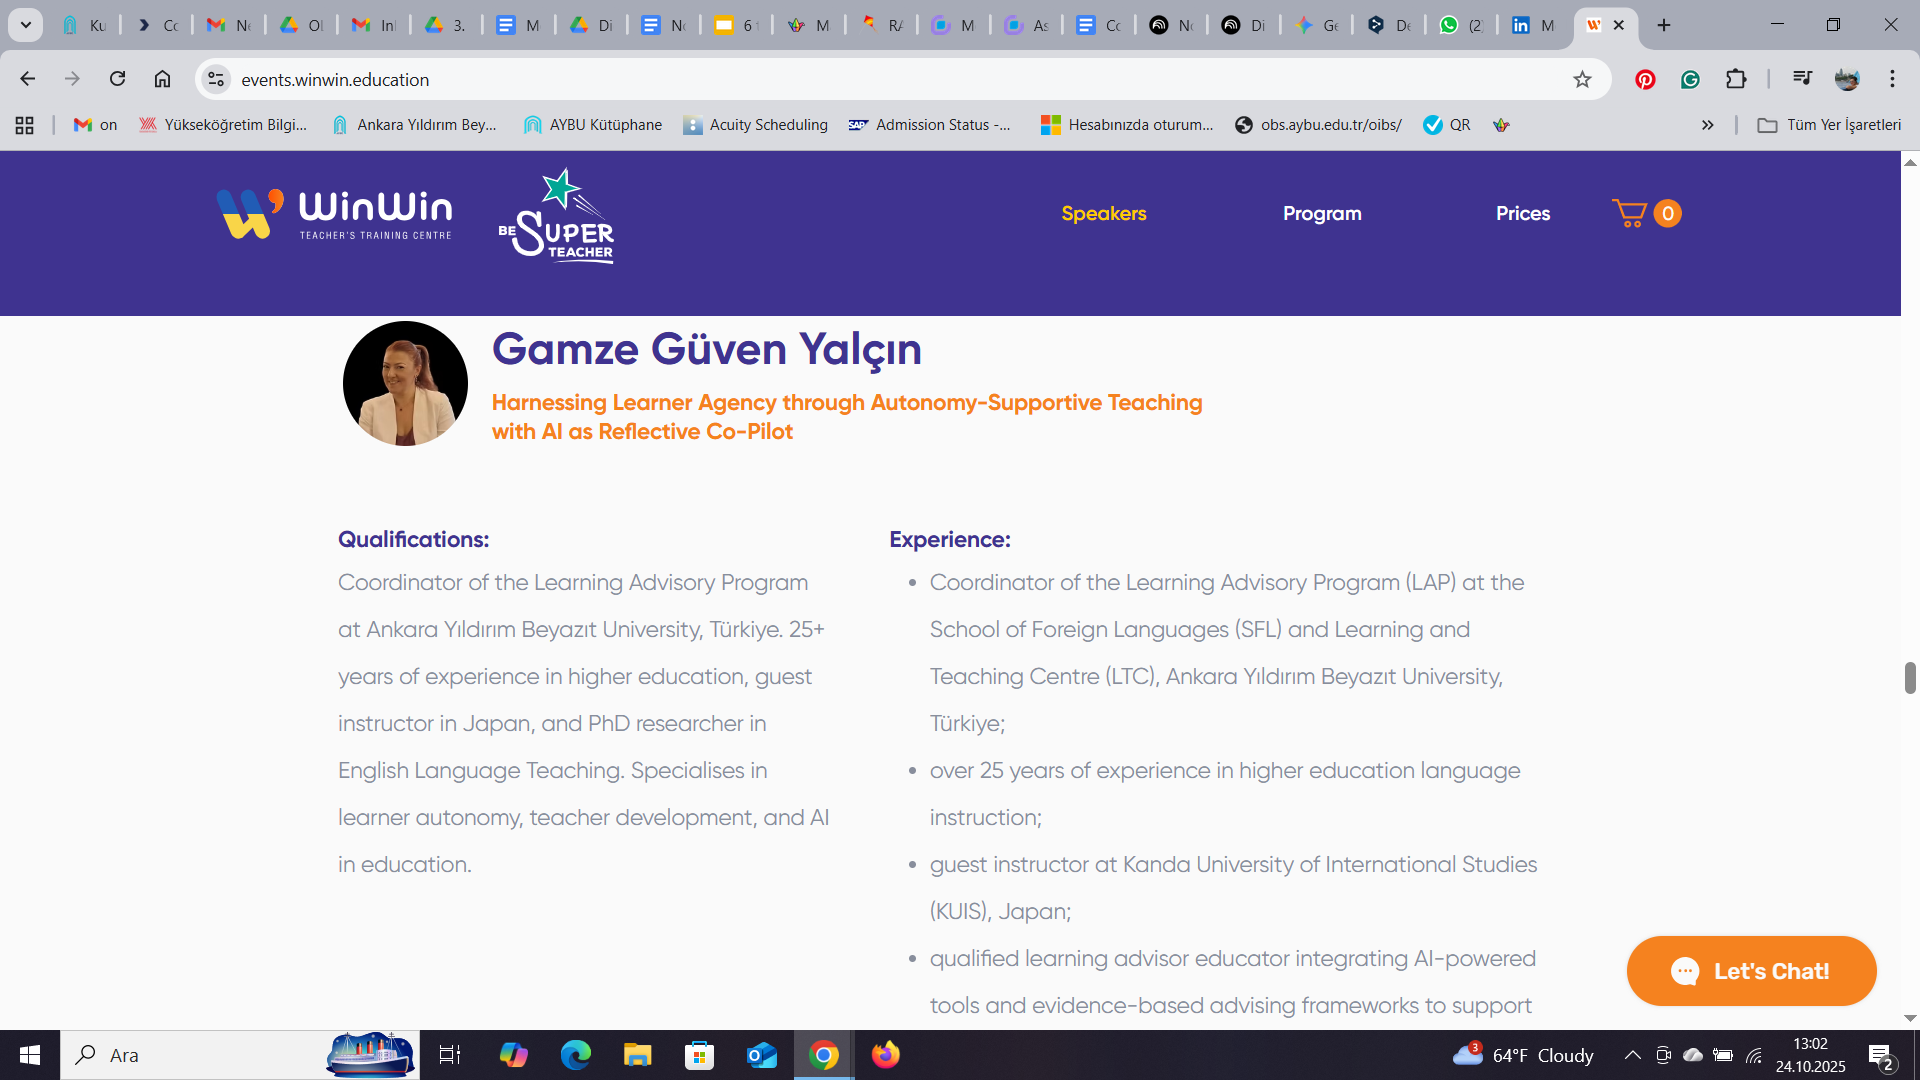Click the WinWin Teacher's Training Centre logo
This screenshot has width=1920, height=1080.
coord(335,214)
